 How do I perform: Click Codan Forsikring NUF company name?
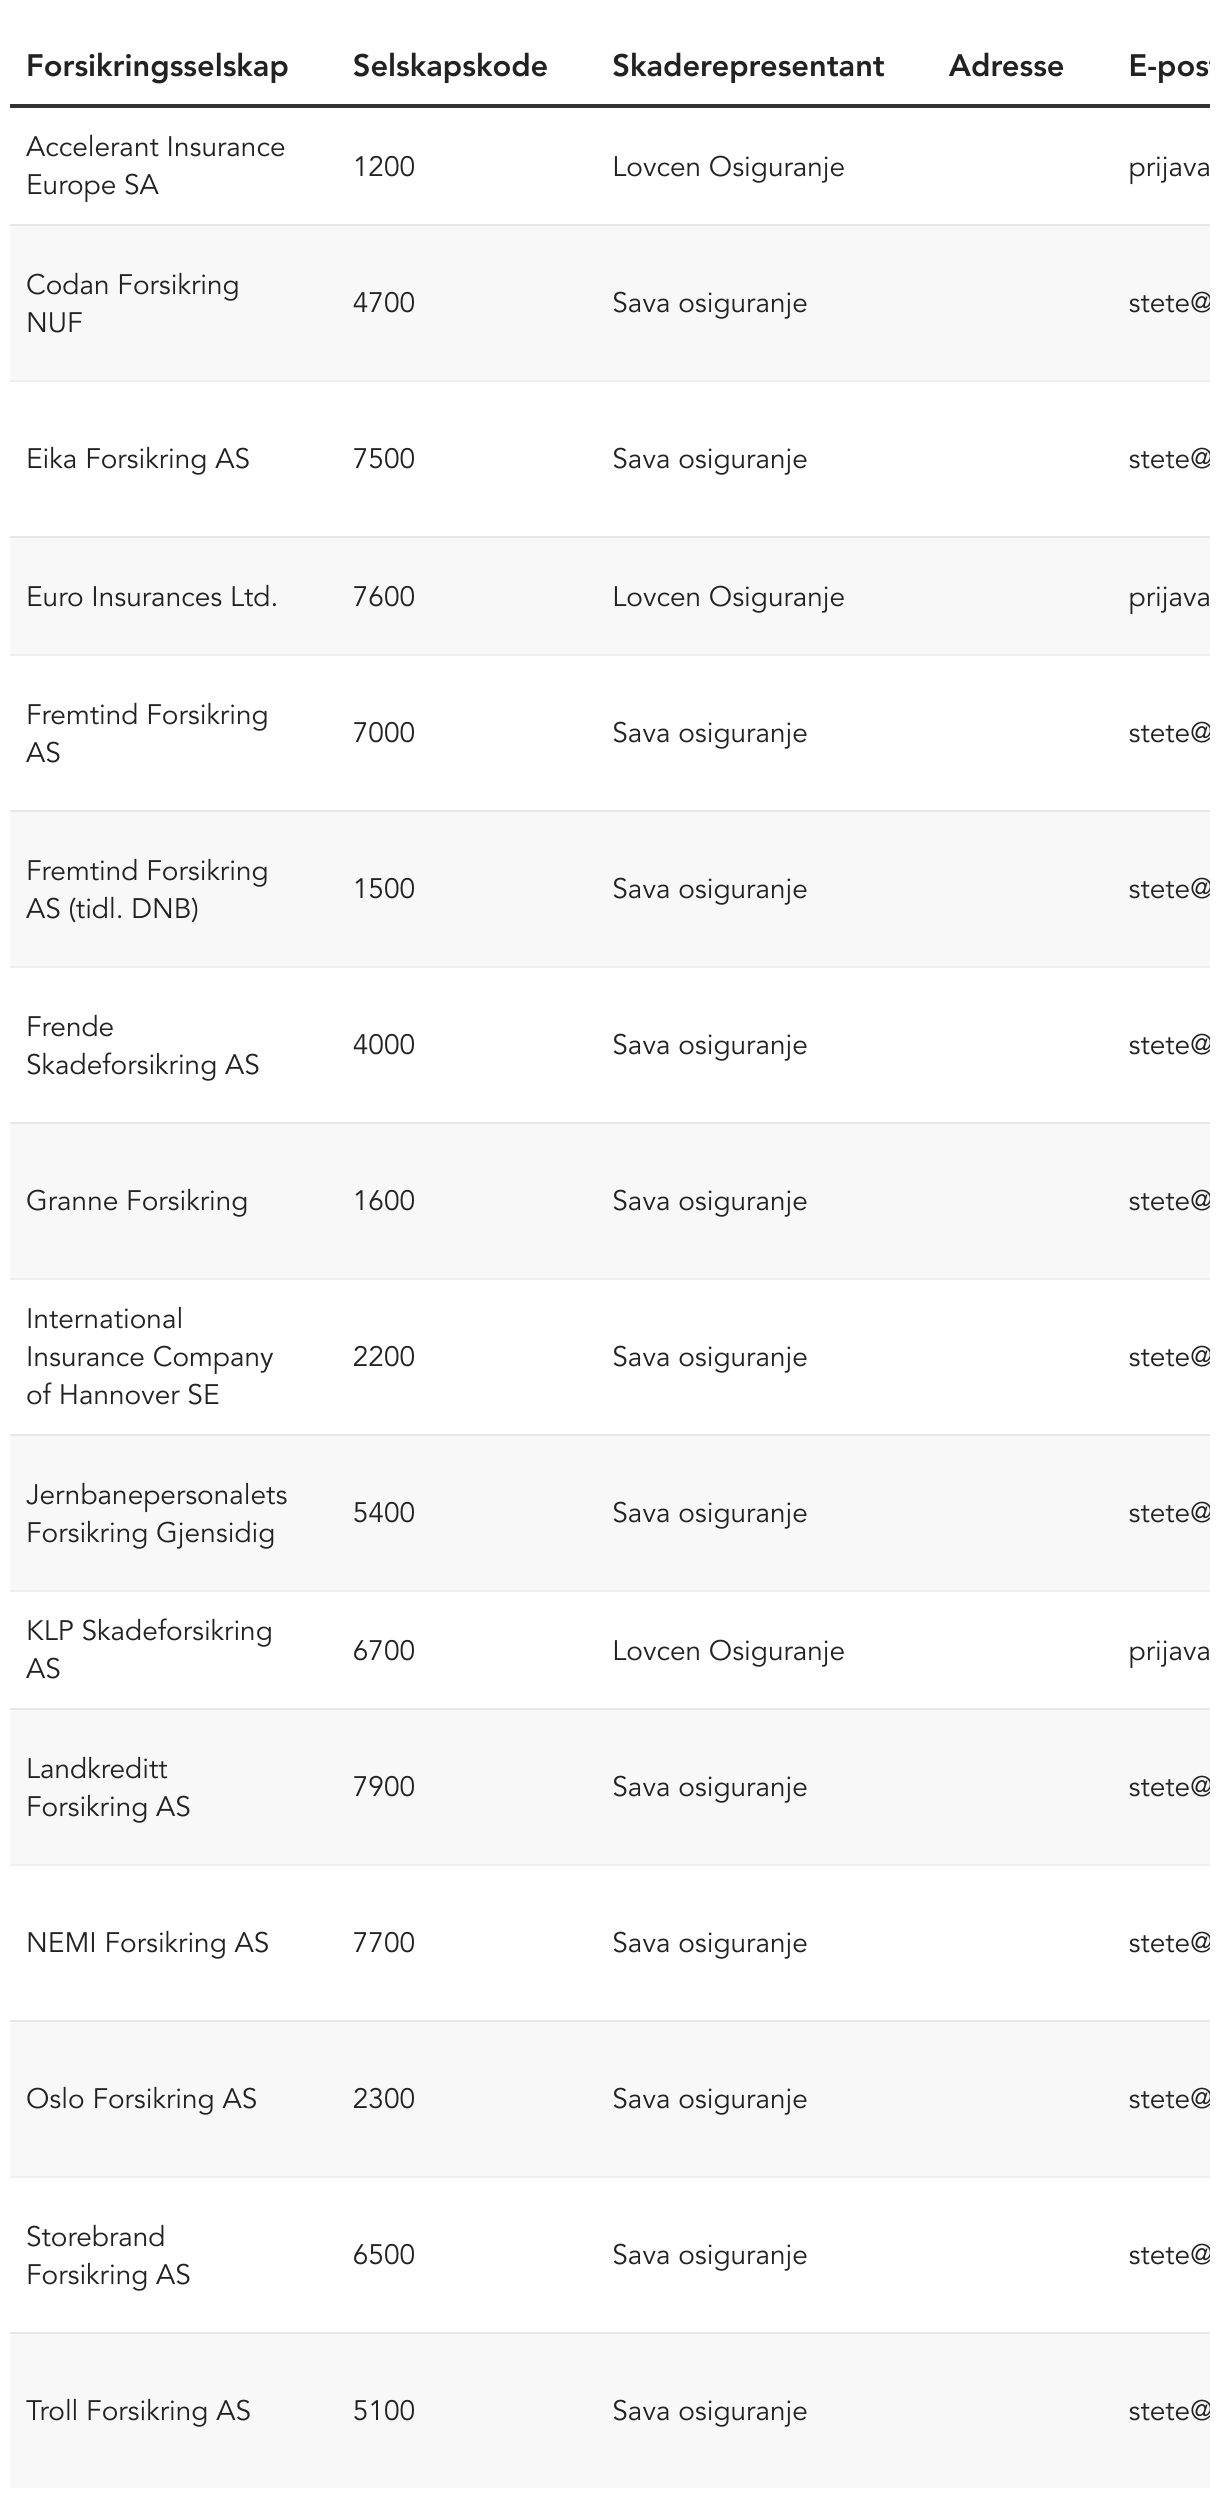pos(132,303)
